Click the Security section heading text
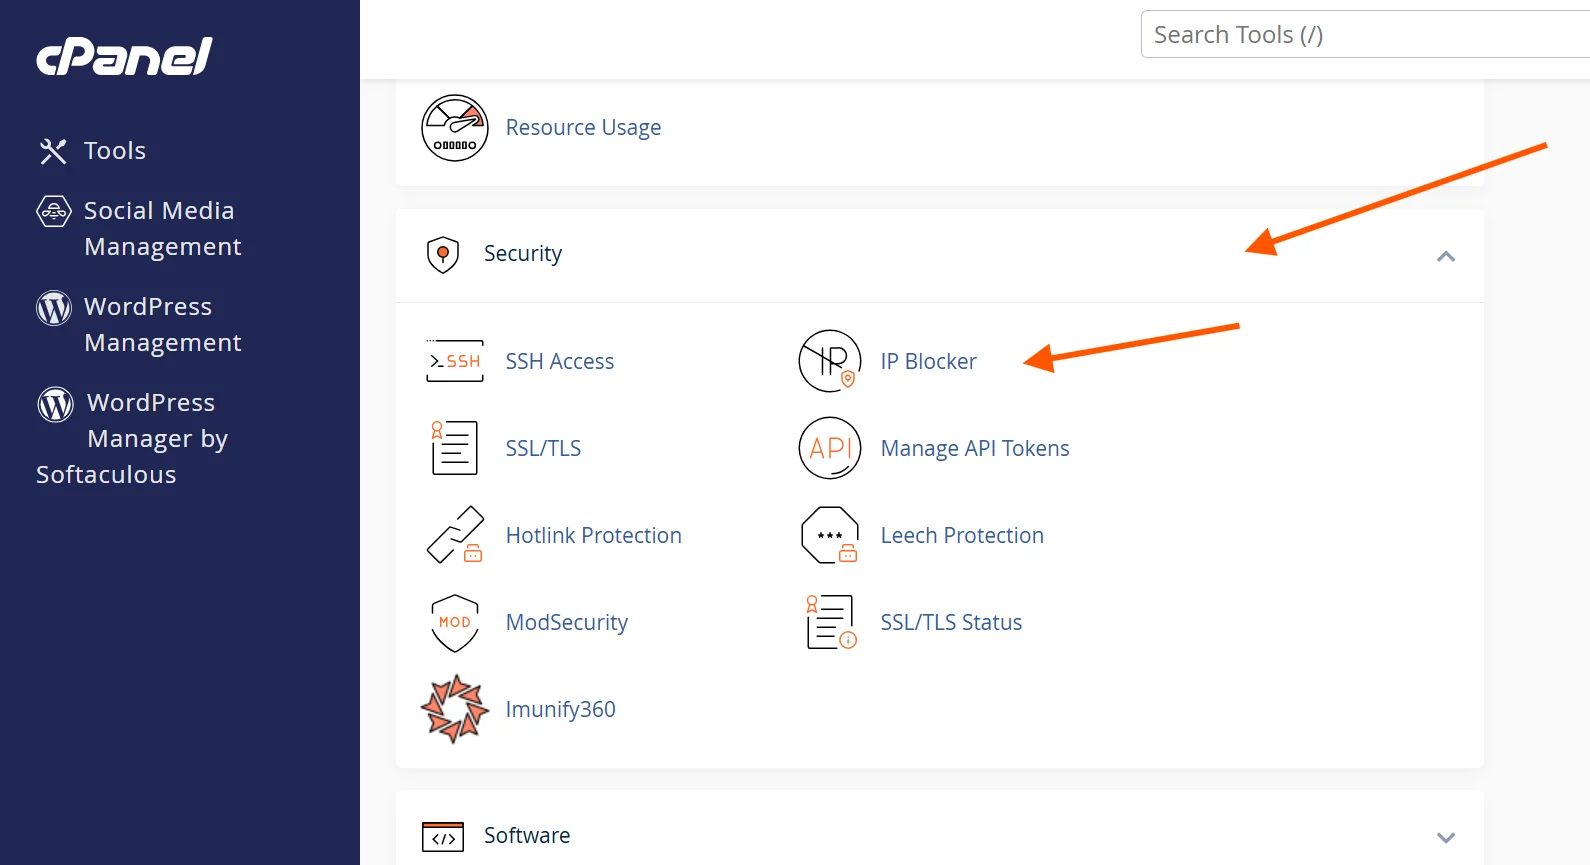This screenshot has height=865, width=1590. 523,254
